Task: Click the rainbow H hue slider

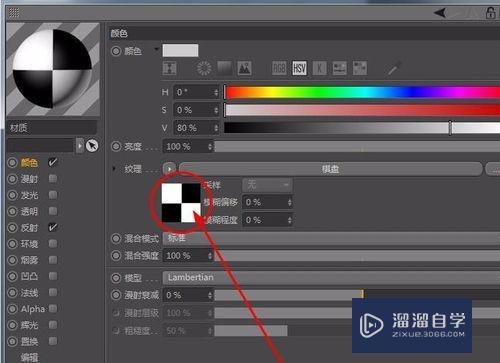Action: pos(362,92)
